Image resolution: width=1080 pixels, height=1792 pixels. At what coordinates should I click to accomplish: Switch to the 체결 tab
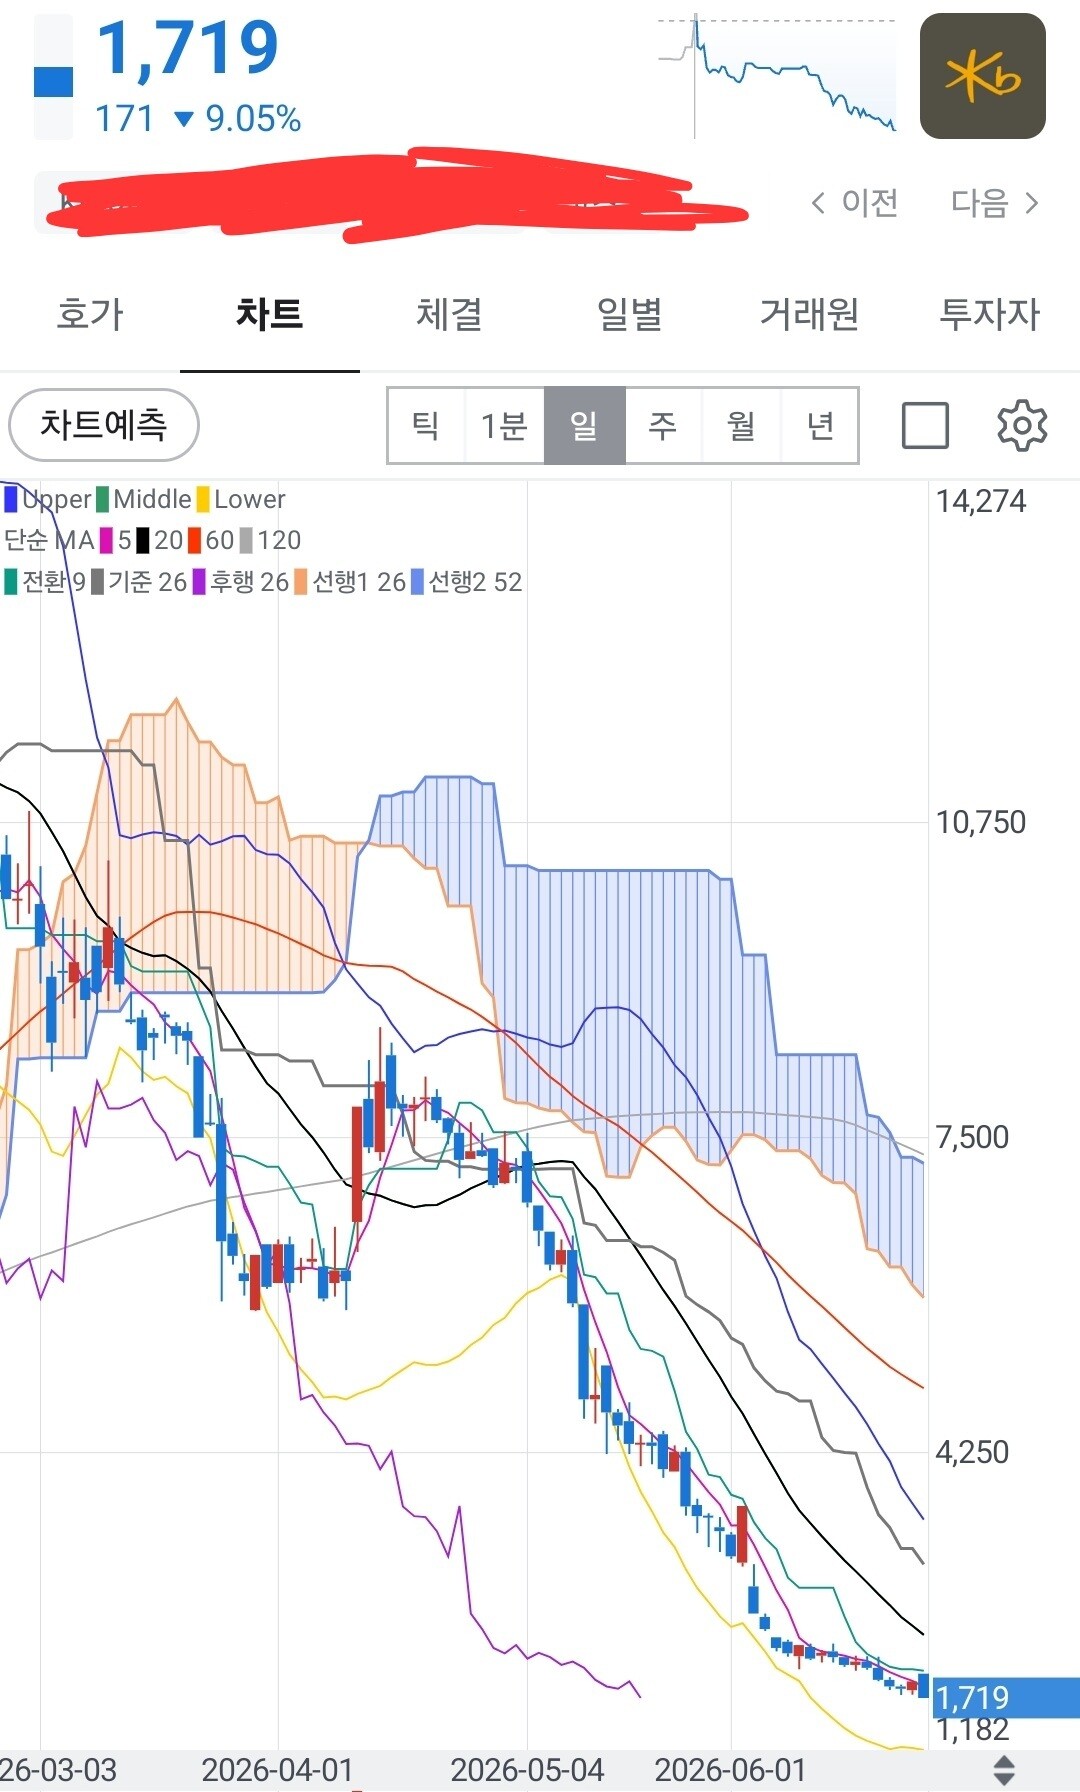[x=450, y=314]
